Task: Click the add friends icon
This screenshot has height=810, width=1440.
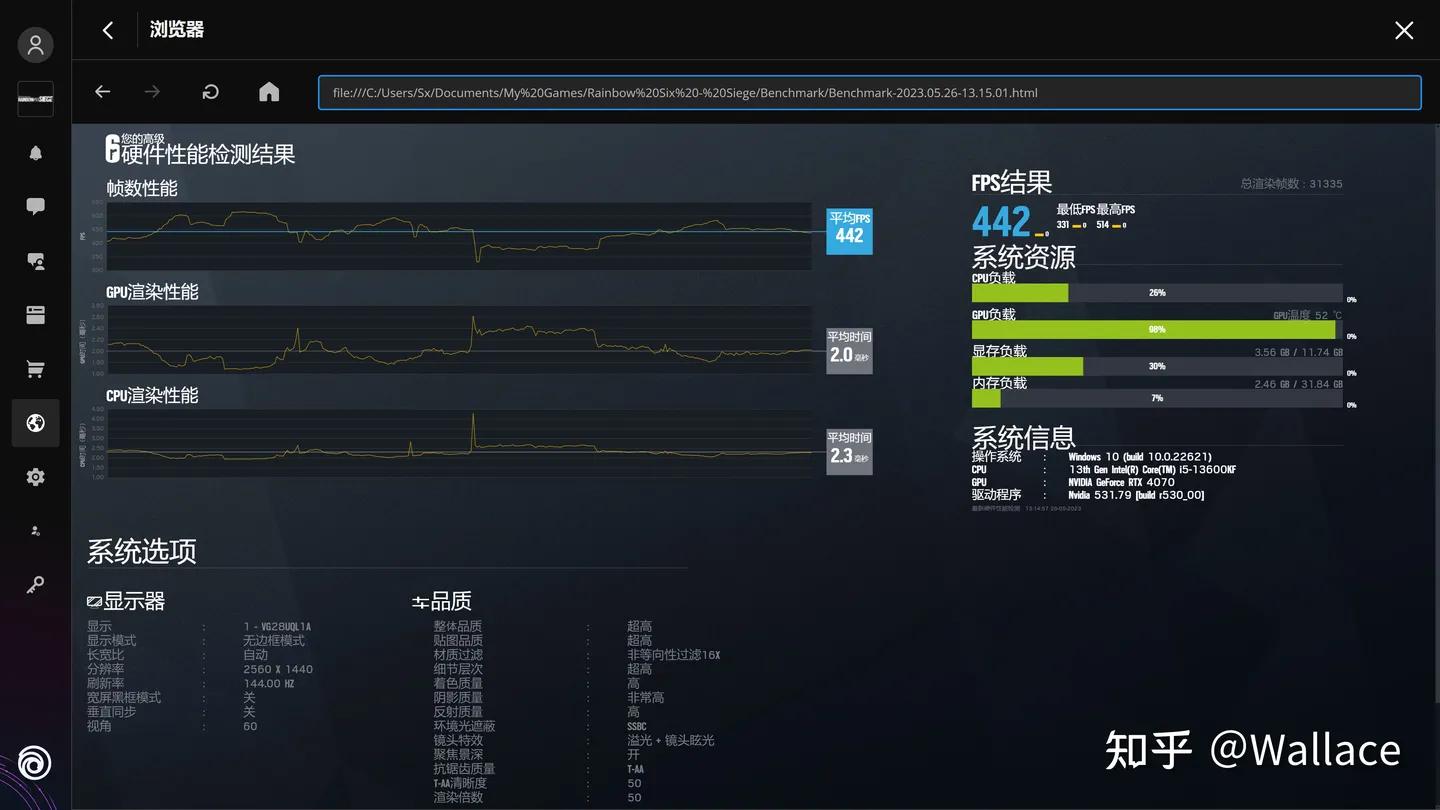Action: (x=35, y=530)
